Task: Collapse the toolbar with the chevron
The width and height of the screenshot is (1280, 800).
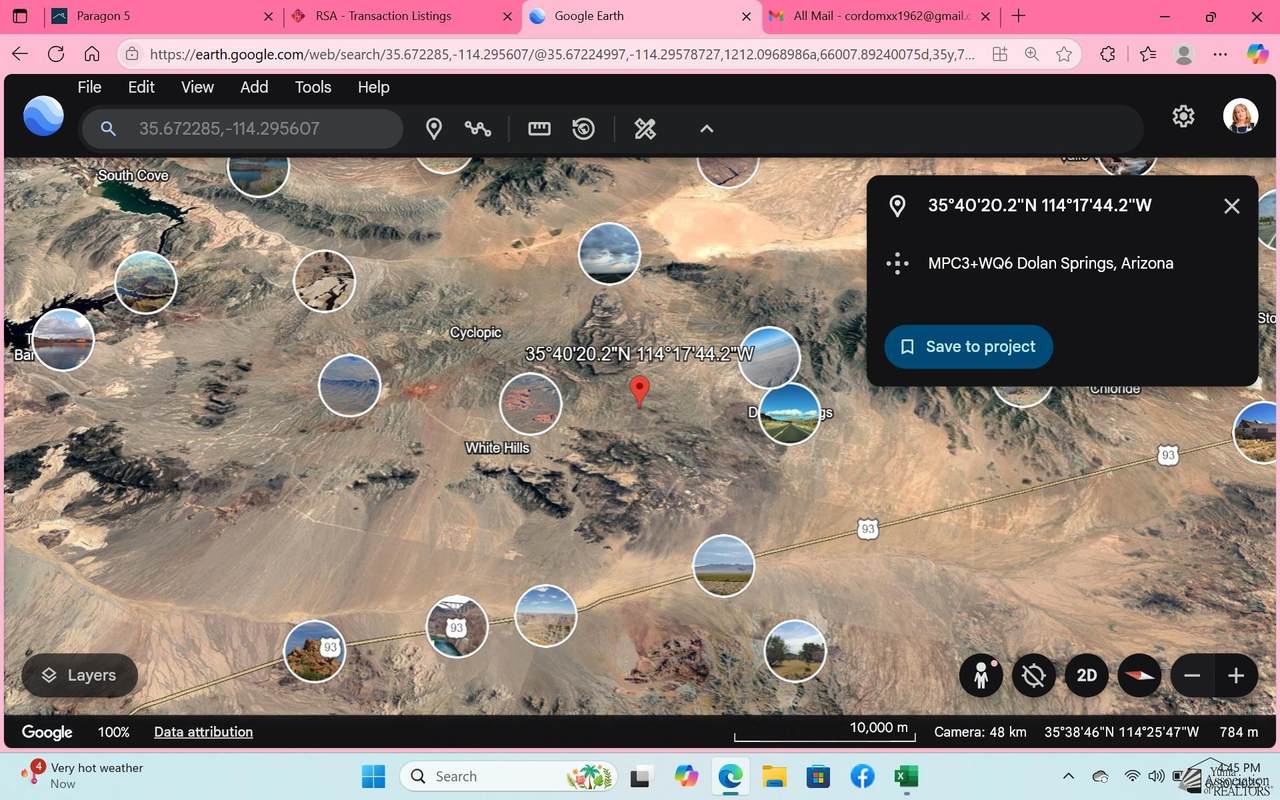Action: coord(706,129)
